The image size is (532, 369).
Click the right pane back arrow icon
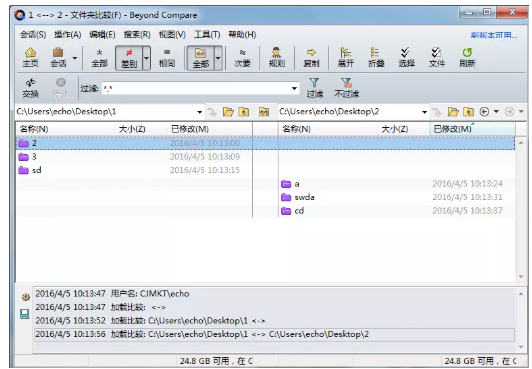pyautogui.click(x=484, y=112)
